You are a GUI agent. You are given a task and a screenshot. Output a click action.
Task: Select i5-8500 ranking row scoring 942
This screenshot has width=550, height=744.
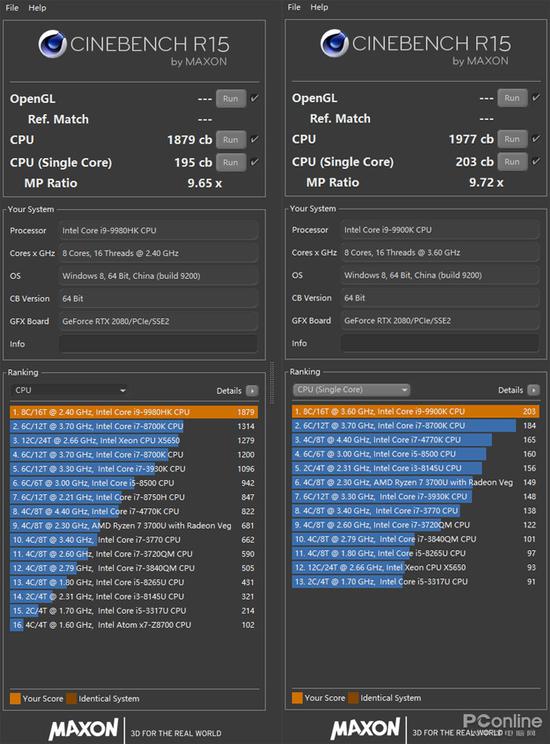pos(134,483)
